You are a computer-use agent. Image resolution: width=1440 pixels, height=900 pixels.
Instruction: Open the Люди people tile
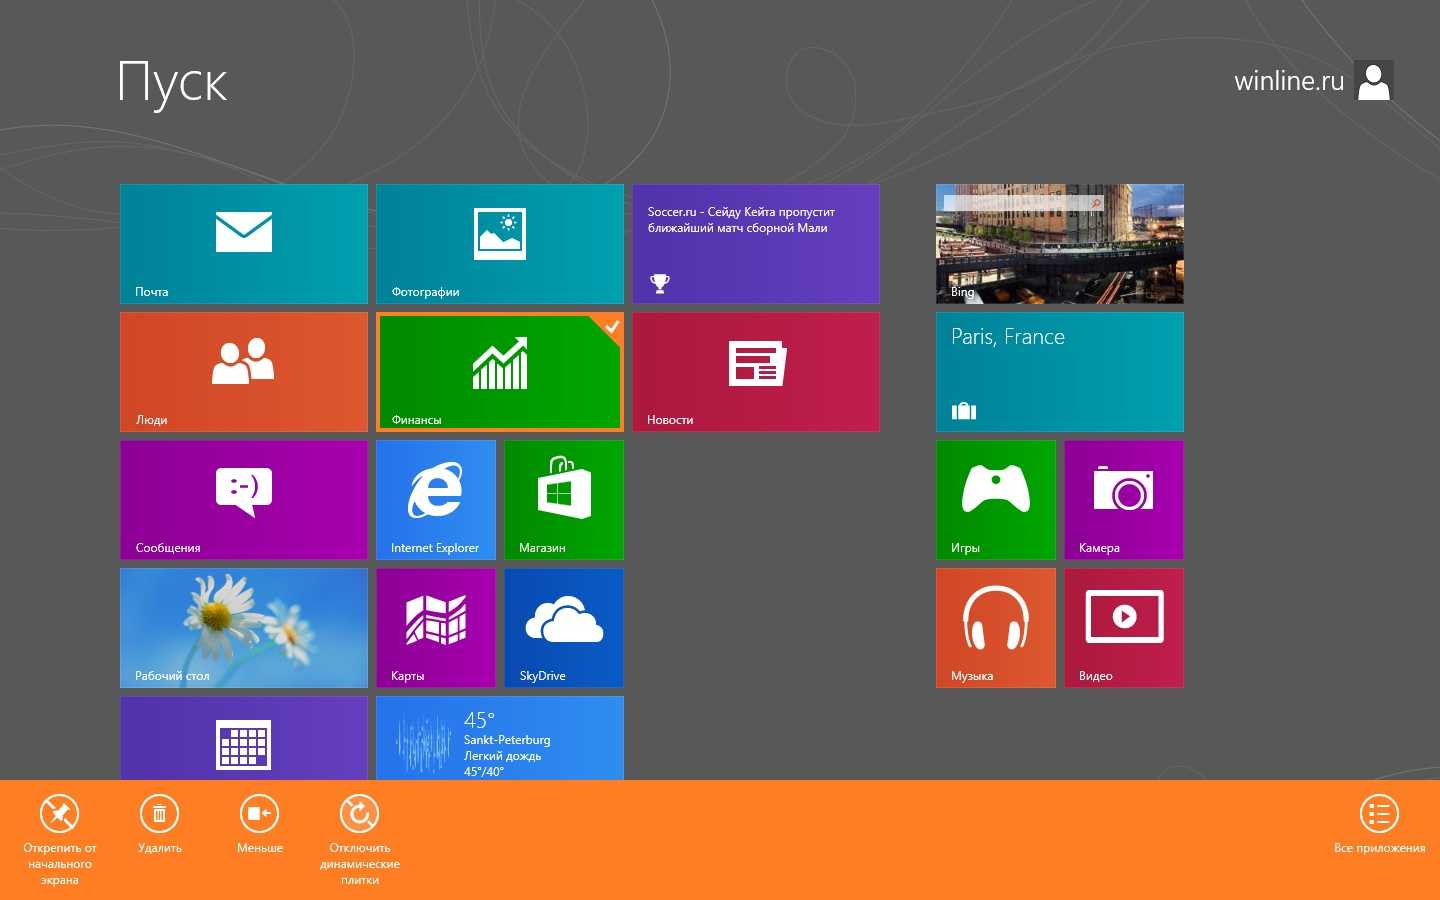tap(244, 372)
